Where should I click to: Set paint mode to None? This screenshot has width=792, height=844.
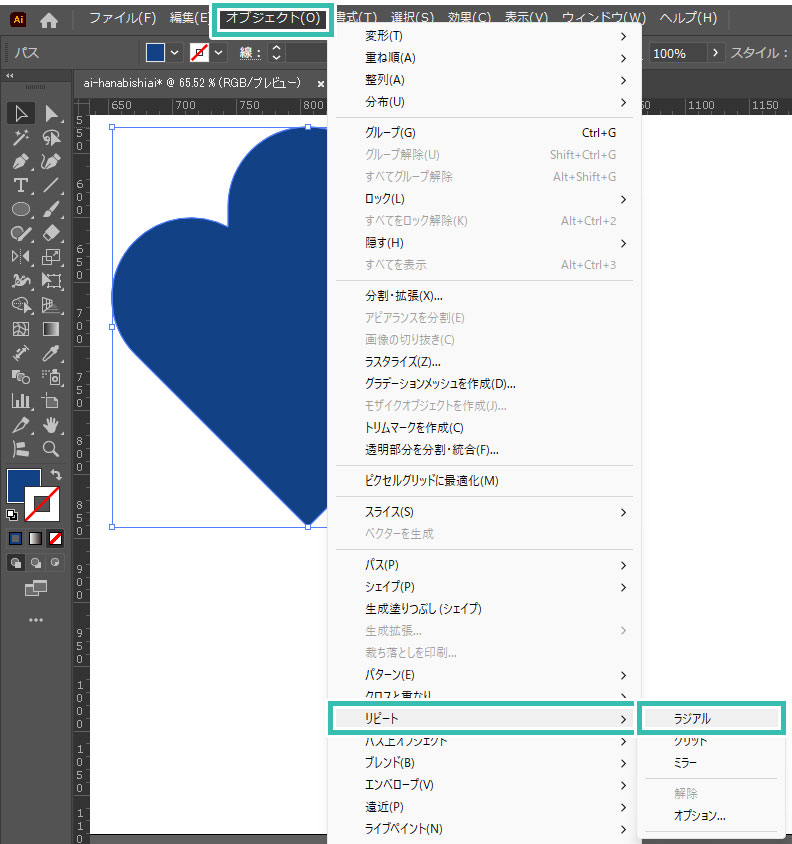pos(56,538)
